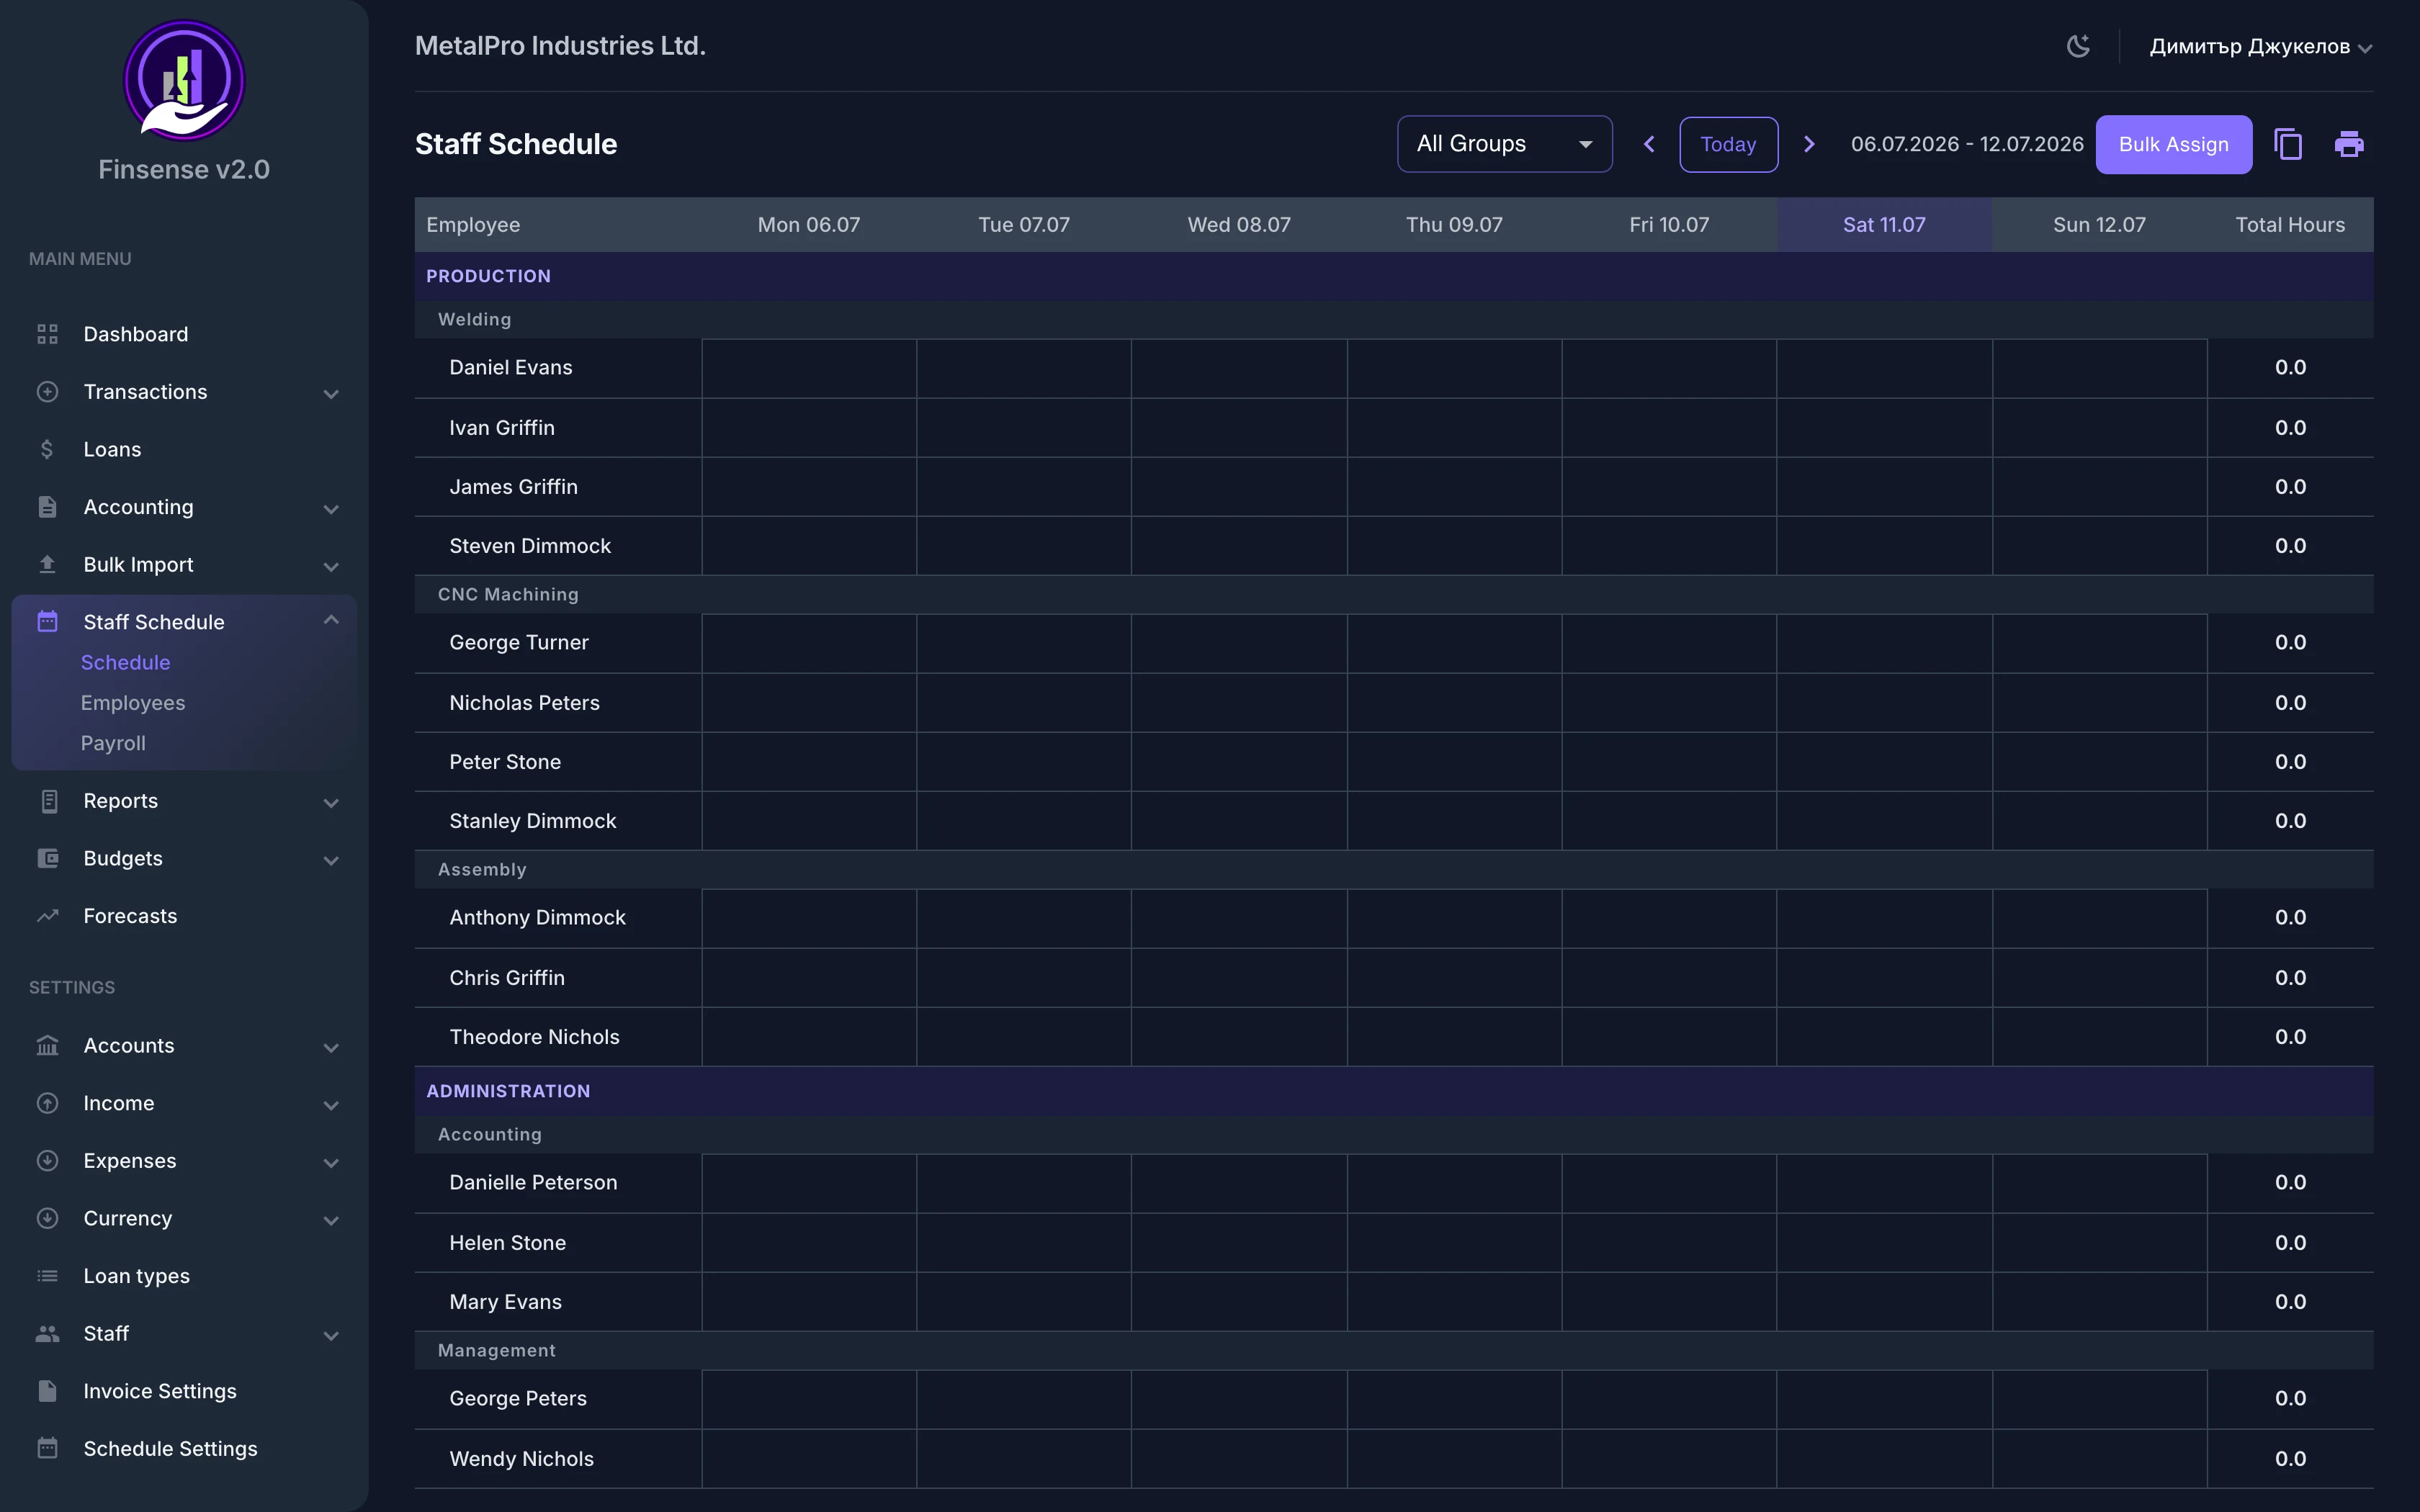Screen dimensions: 2420x1512
Task: Click the Bulk Assign button
Action: click(x=2173, y=145)
